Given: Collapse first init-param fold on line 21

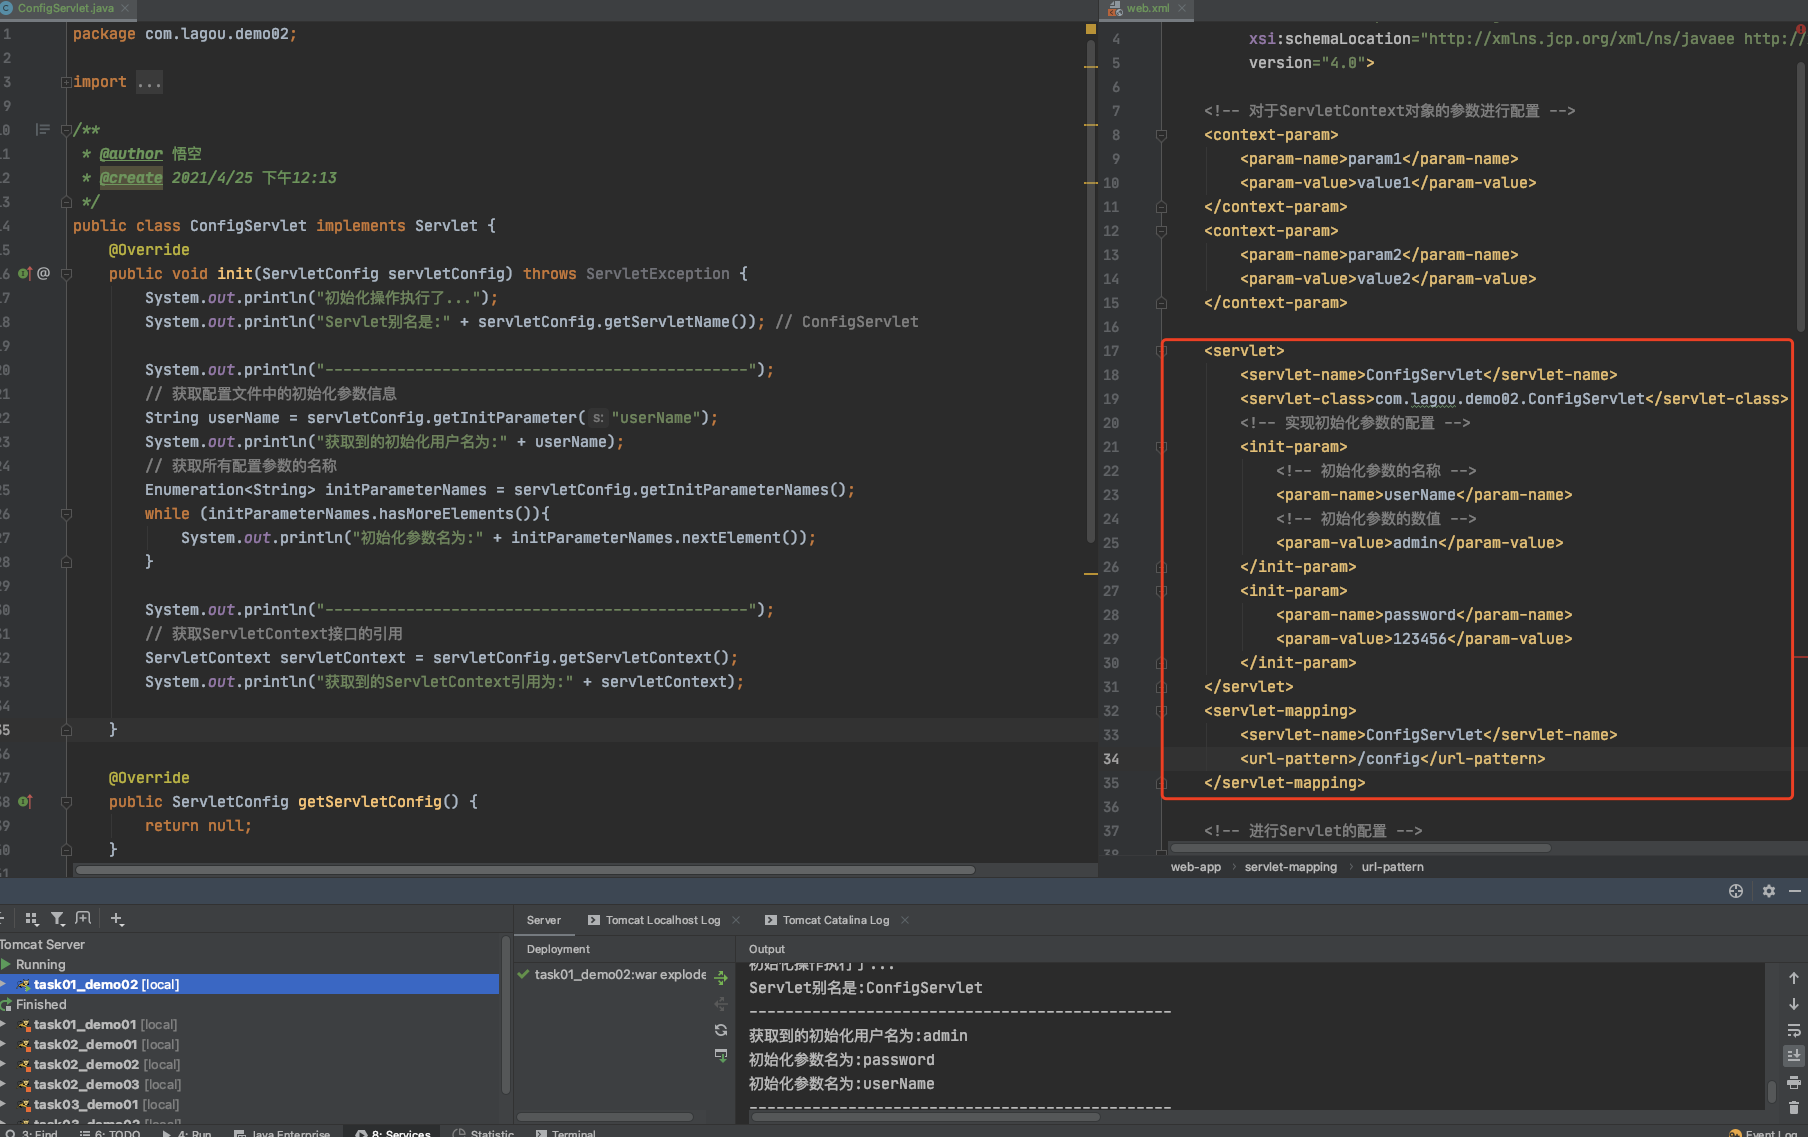Looking at the screenshot, I should point(1161,447).
